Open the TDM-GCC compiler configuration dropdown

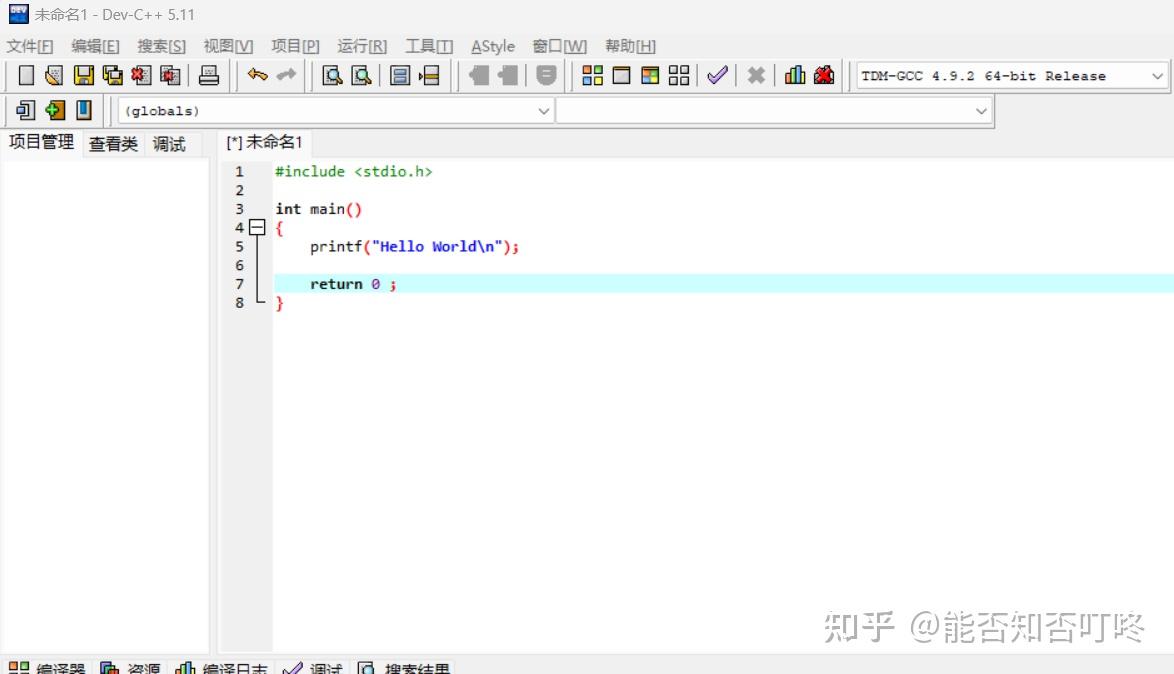click(1157, 75)
